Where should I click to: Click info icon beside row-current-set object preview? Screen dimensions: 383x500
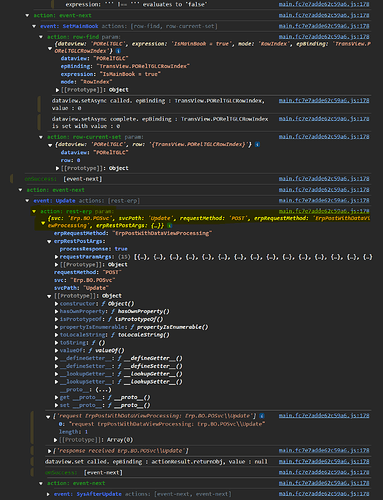tap(257, 144)
